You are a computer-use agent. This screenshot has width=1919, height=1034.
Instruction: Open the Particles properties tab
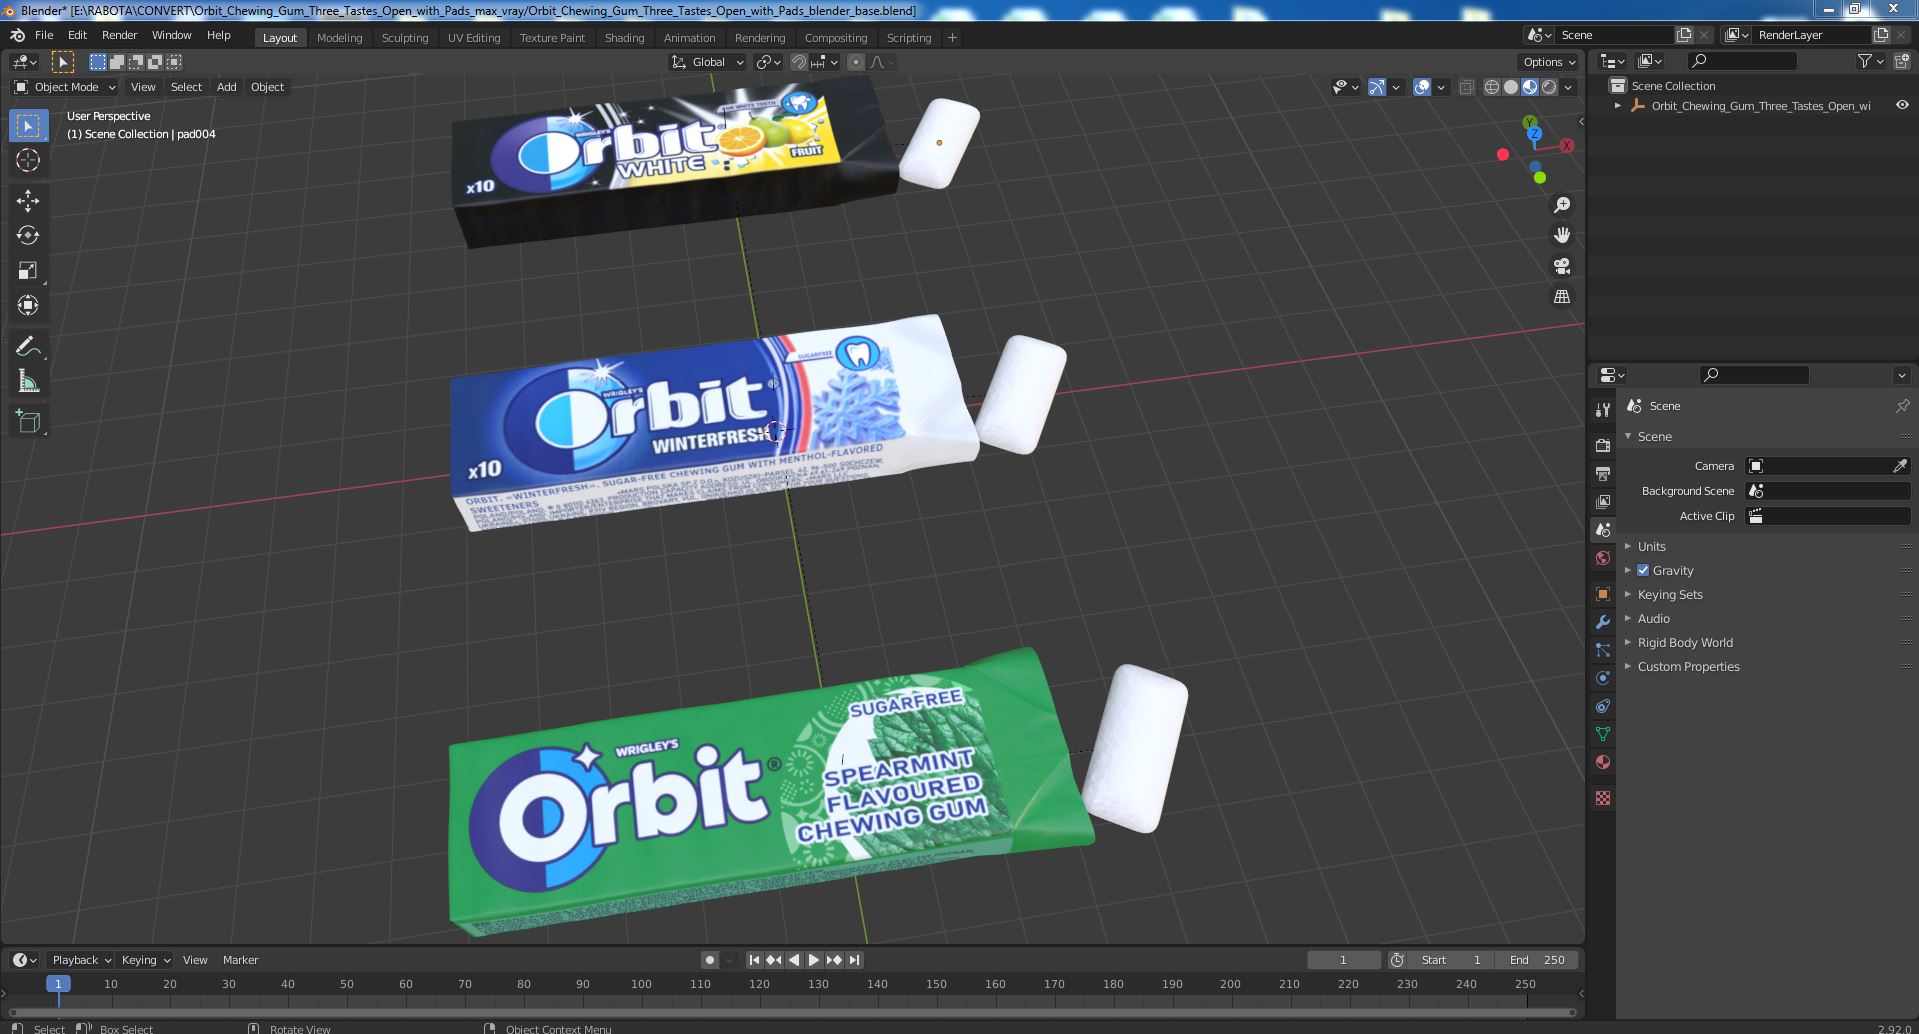coord(1603,650)
